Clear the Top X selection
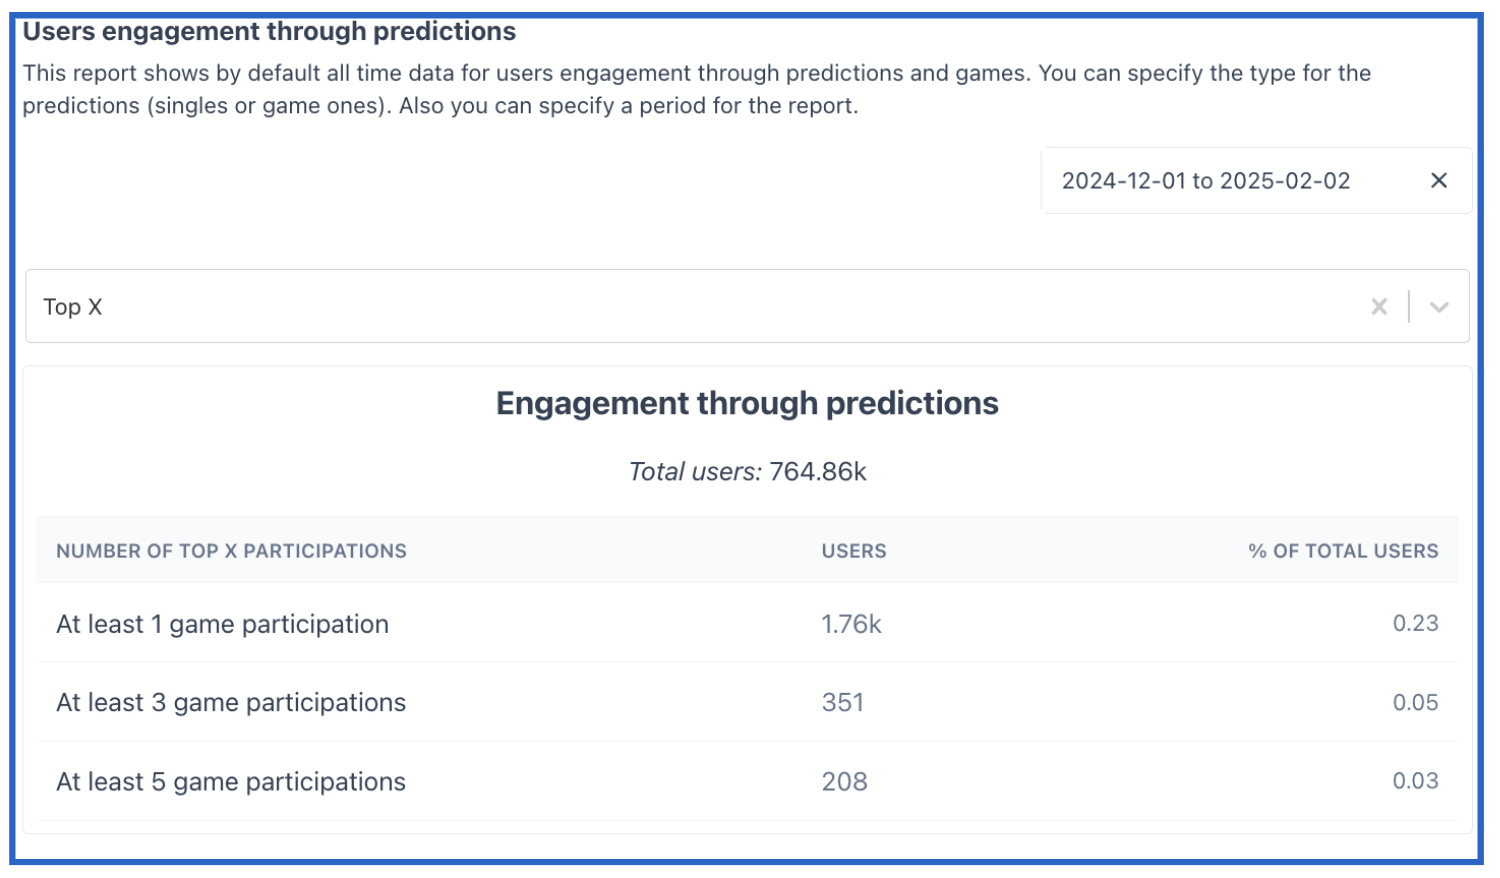 1379,307
